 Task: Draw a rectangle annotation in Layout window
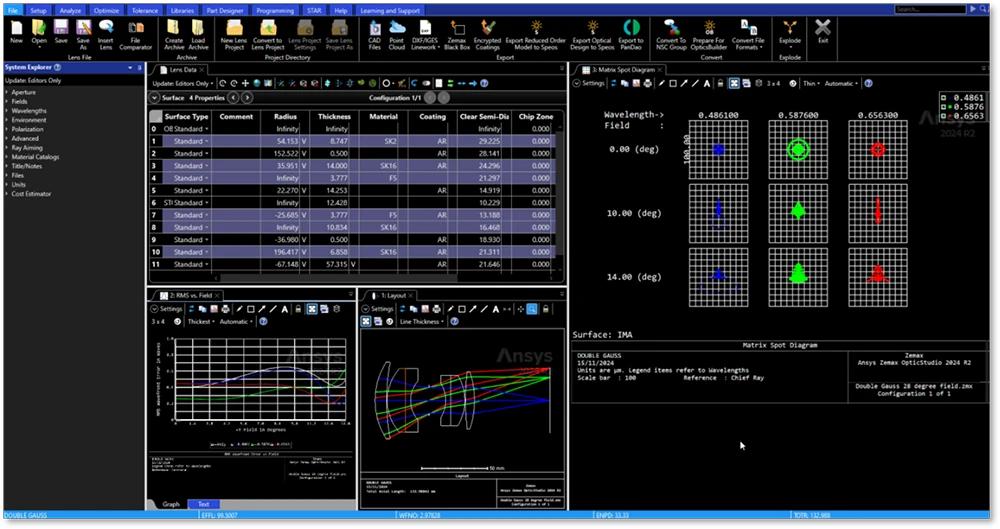(462, 309)
